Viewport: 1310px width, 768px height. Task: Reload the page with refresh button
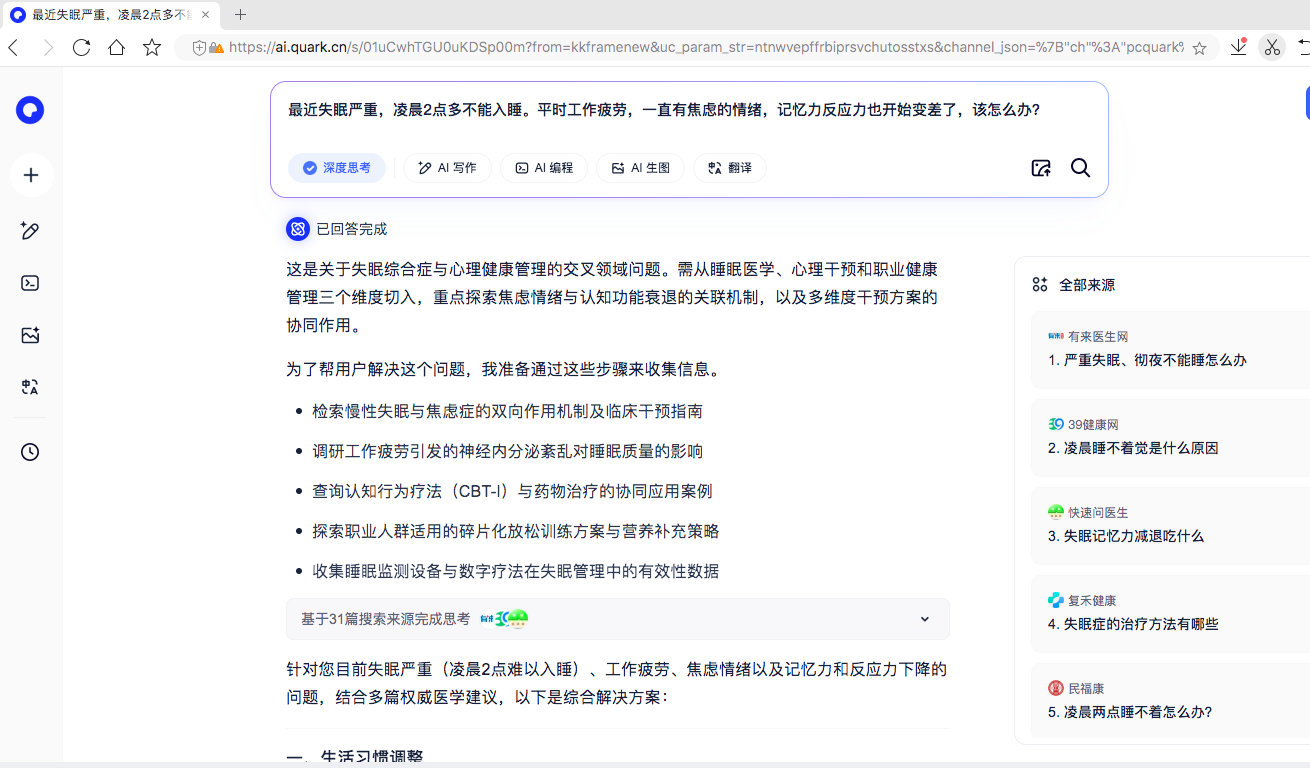point(82,47)
